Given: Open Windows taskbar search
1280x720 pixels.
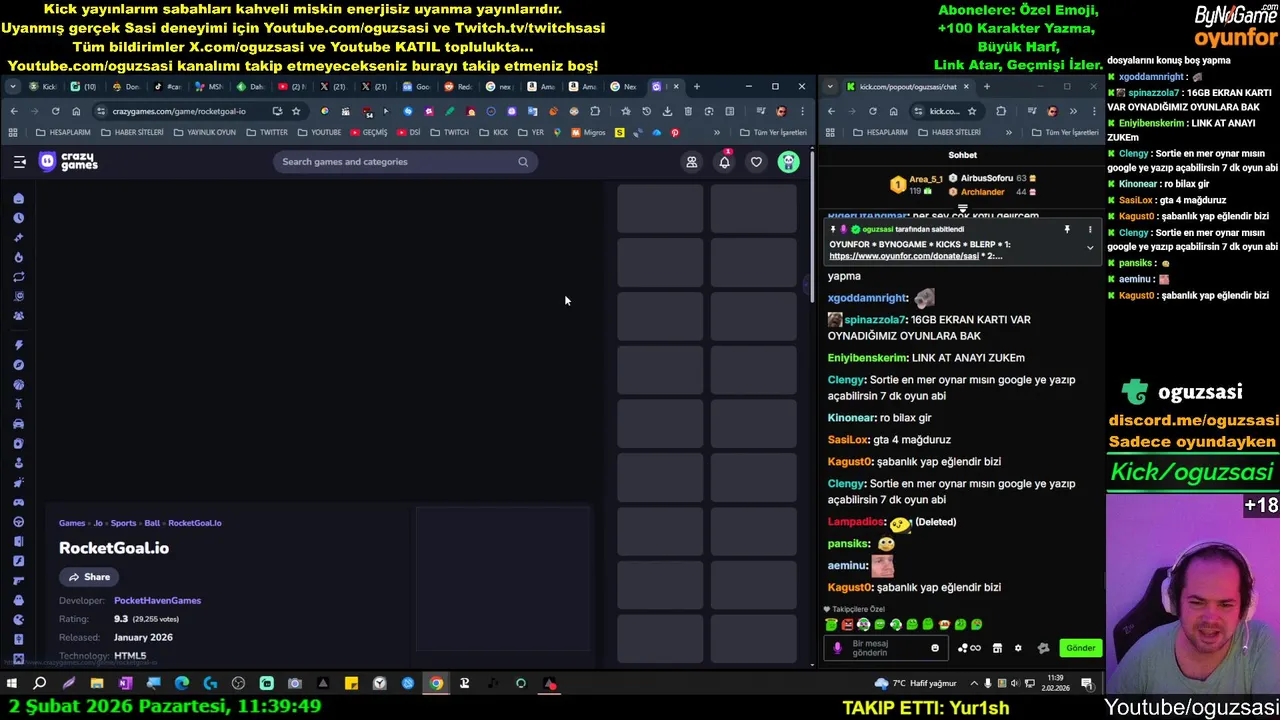Looking at the screenshot, I should [40, 684].
